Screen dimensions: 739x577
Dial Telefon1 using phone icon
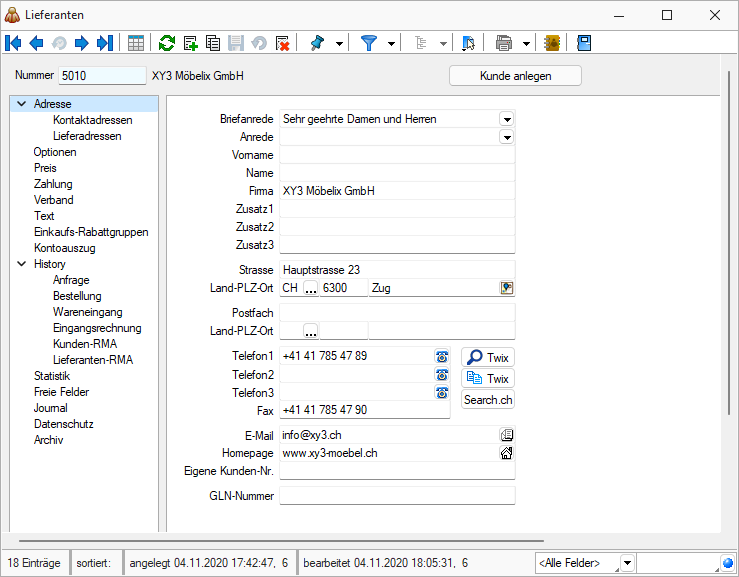click(x=442, y=356)
